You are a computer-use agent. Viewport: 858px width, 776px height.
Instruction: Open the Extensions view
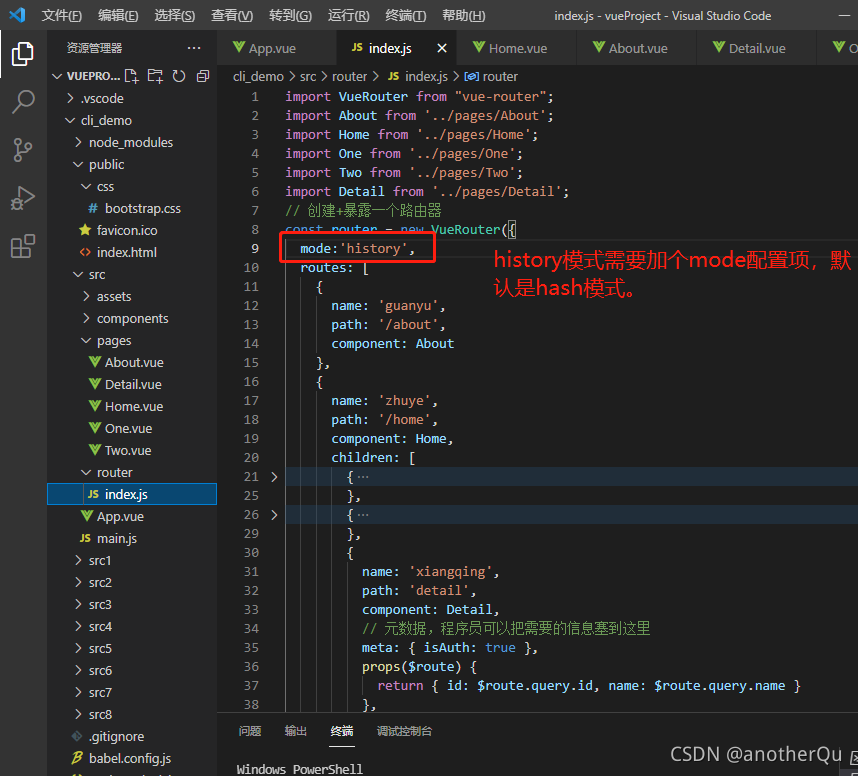coord(22,246)
